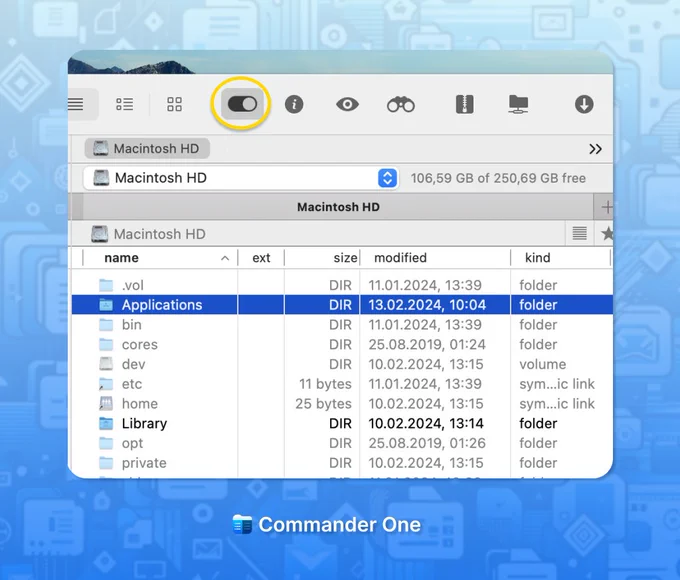Click the Macintosh HD path breadcrumb
The image size is (680, 580).
coord(148,234)
